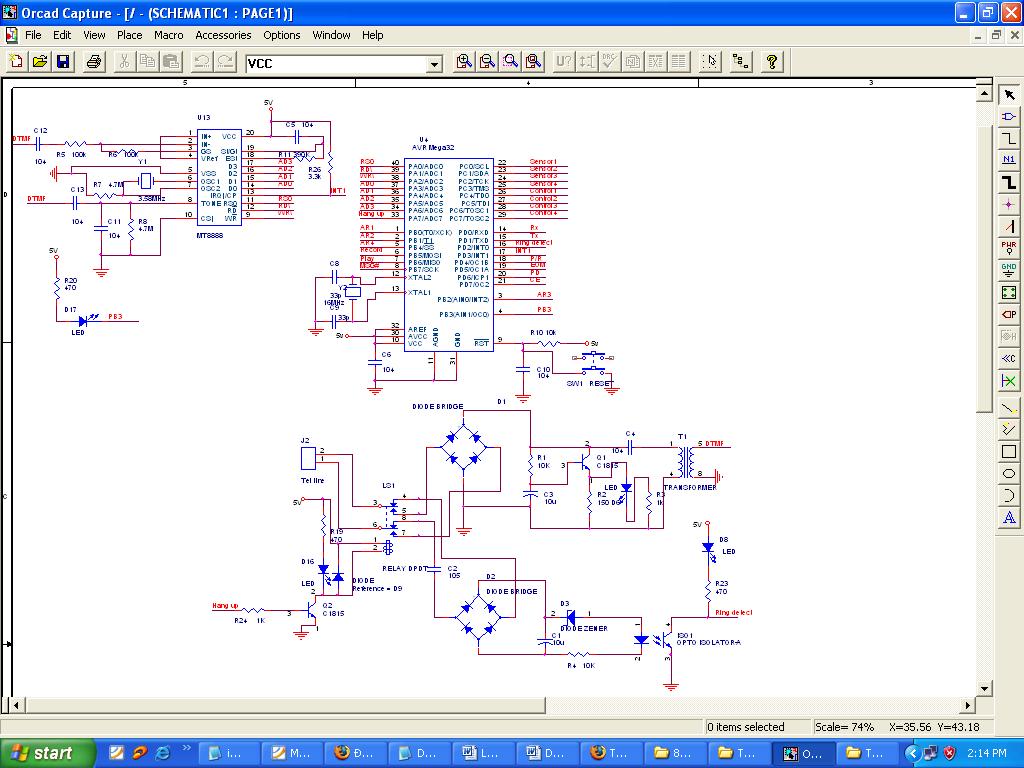The image size is (1024, 768).
Task: Open the Accessories menu
Action: point(223,35)
